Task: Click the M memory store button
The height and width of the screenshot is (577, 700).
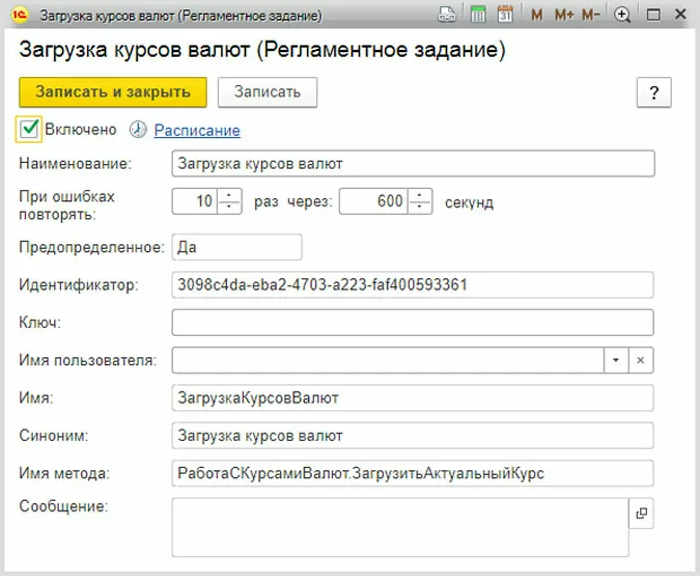Action: [x=538, y=15]
